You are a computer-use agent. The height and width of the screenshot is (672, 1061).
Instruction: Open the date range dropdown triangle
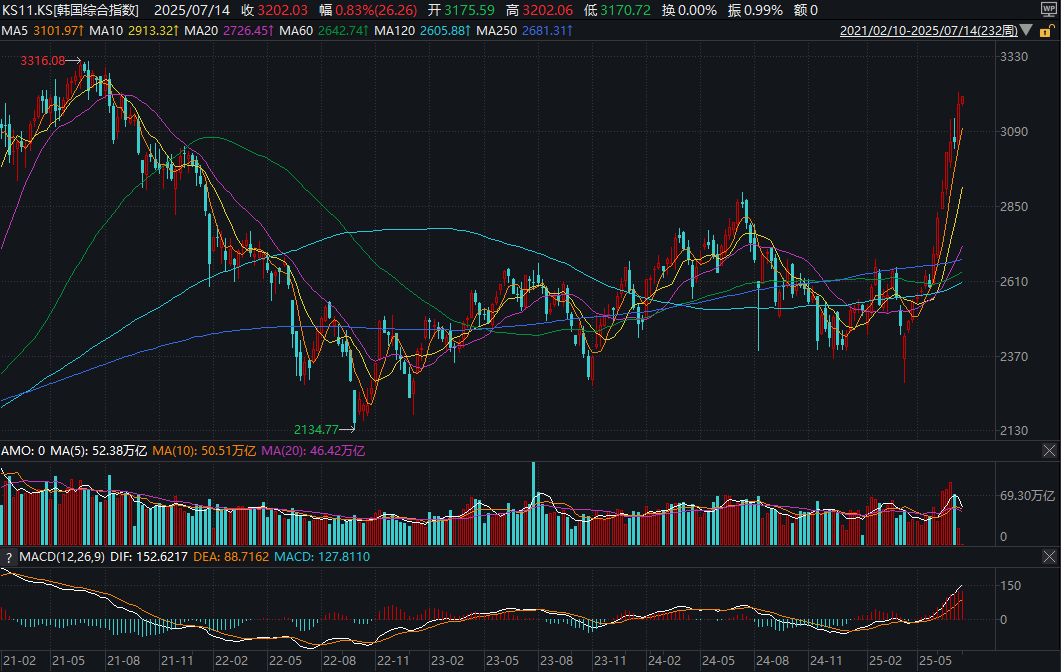click(x=1026, y=31)
